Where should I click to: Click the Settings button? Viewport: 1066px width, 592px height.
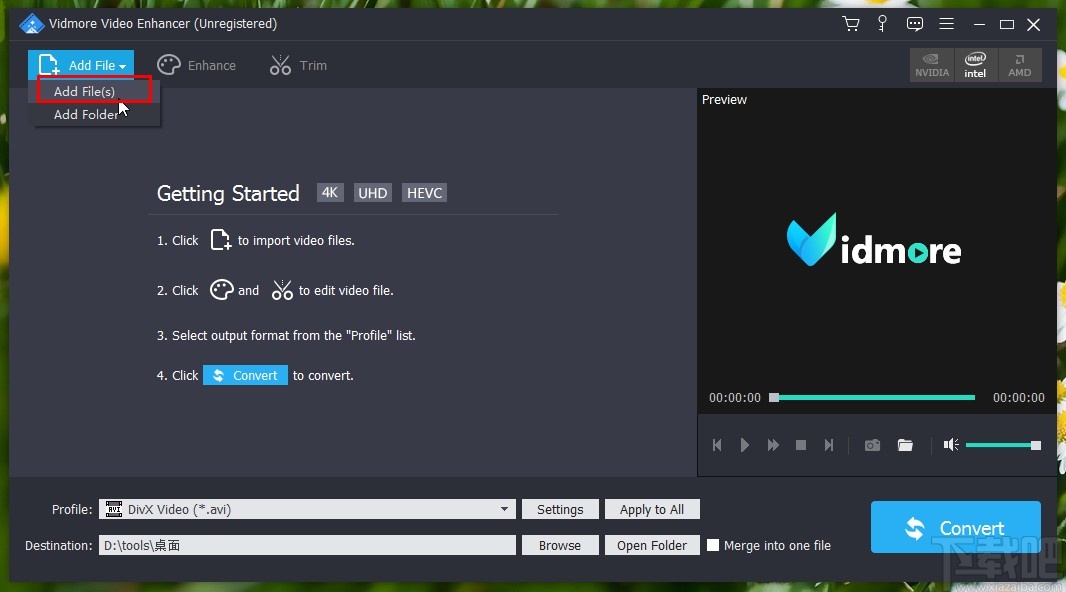[x=560, y=509]
